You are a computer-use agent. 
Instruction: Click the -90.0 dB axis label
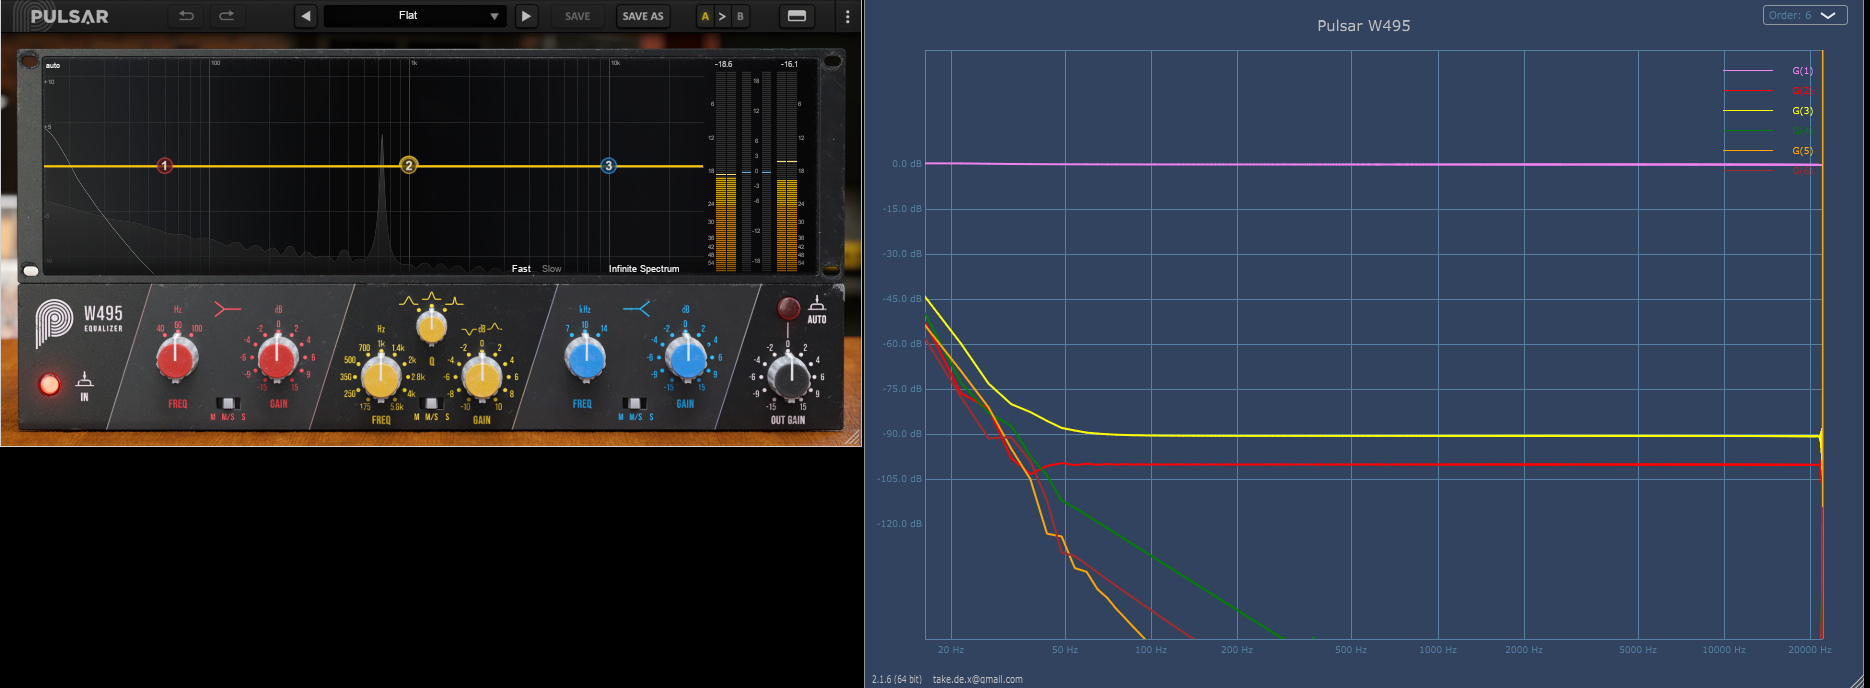[902, 434]
